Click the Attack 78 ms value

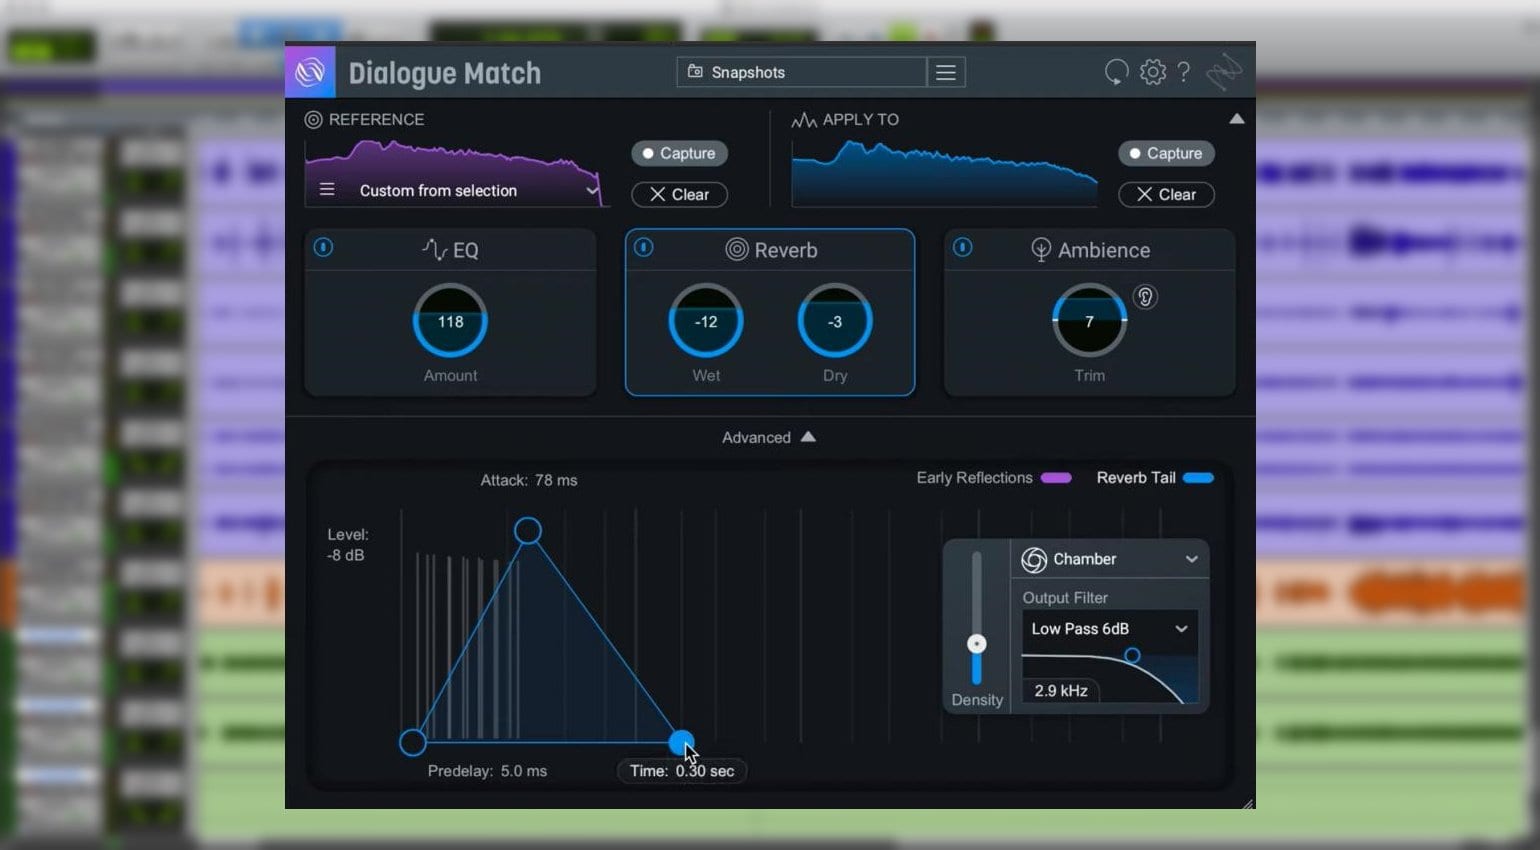coord(529,480)
